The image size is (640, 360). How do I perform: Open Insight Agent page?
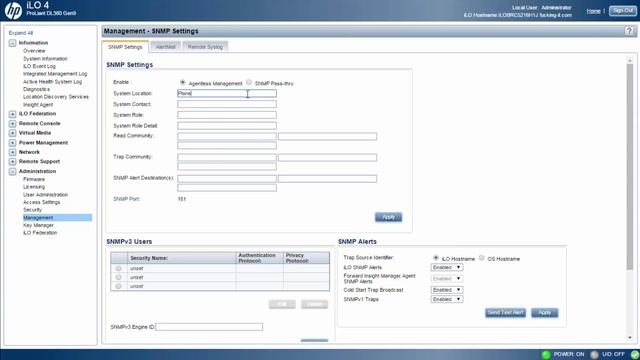click(38, 105)
